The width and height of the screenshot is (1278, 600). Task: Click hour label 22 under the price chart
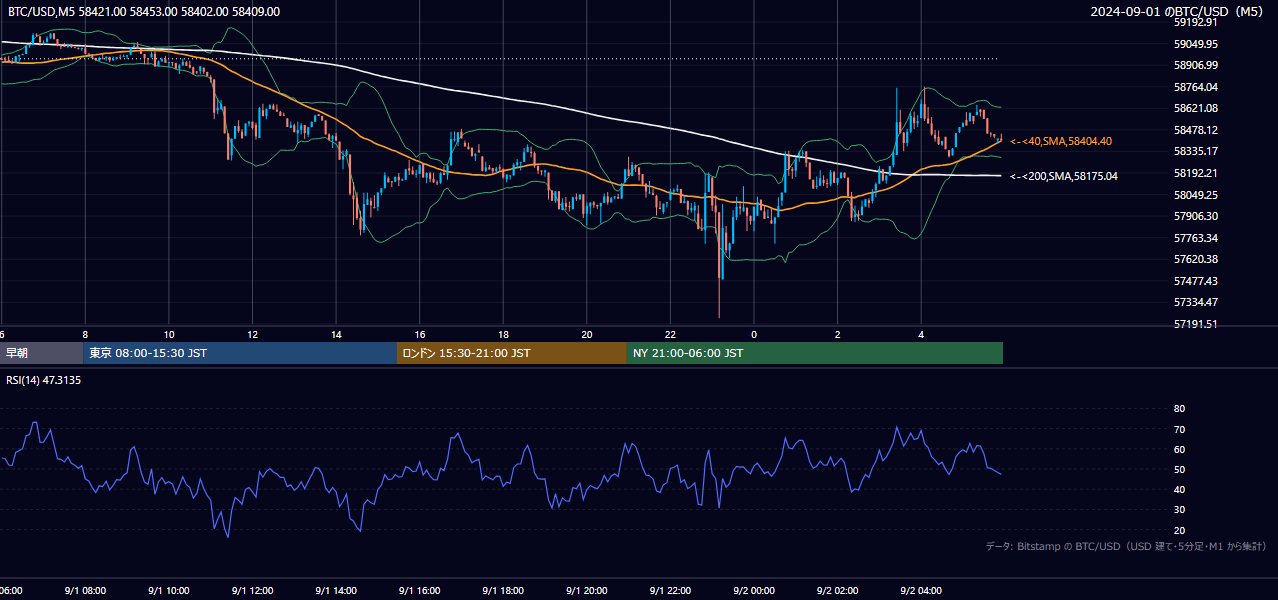coord(671,335)
